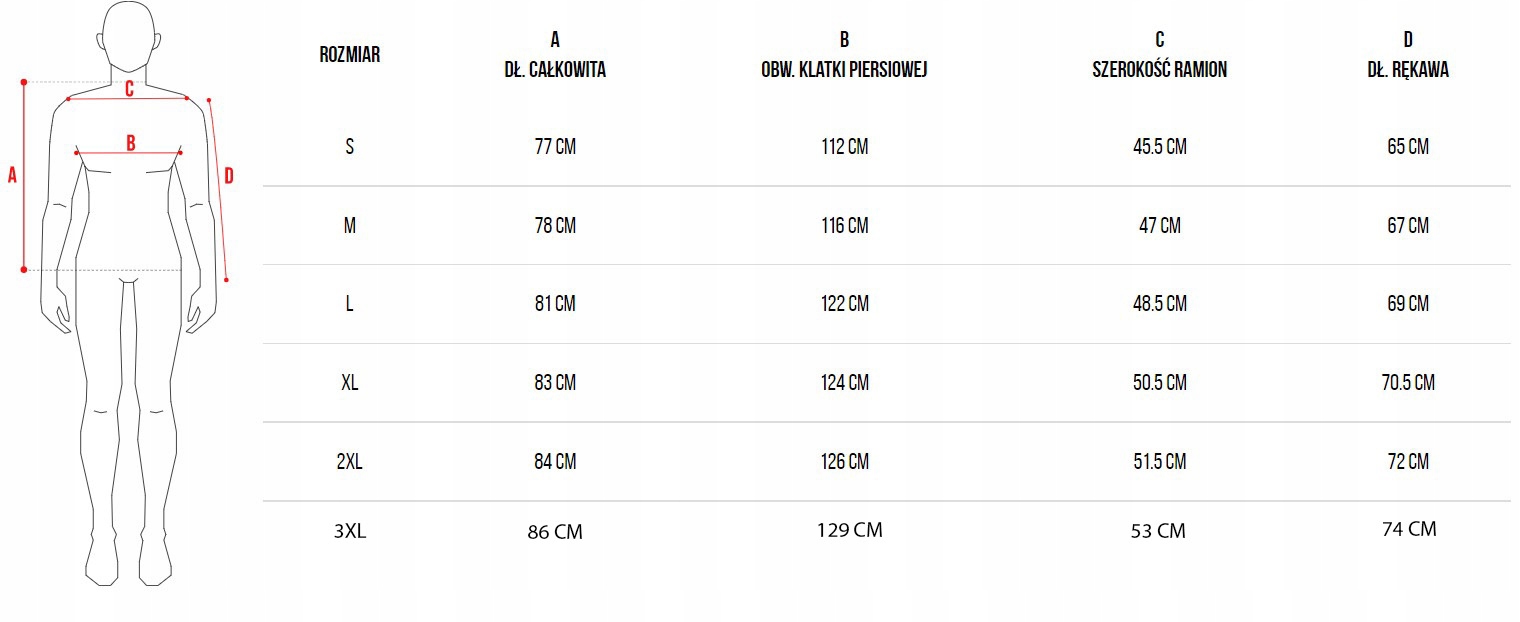Screen dimensions: 1520x622
Task: Click the 77 CM total length value
Action: coord(555,147)
